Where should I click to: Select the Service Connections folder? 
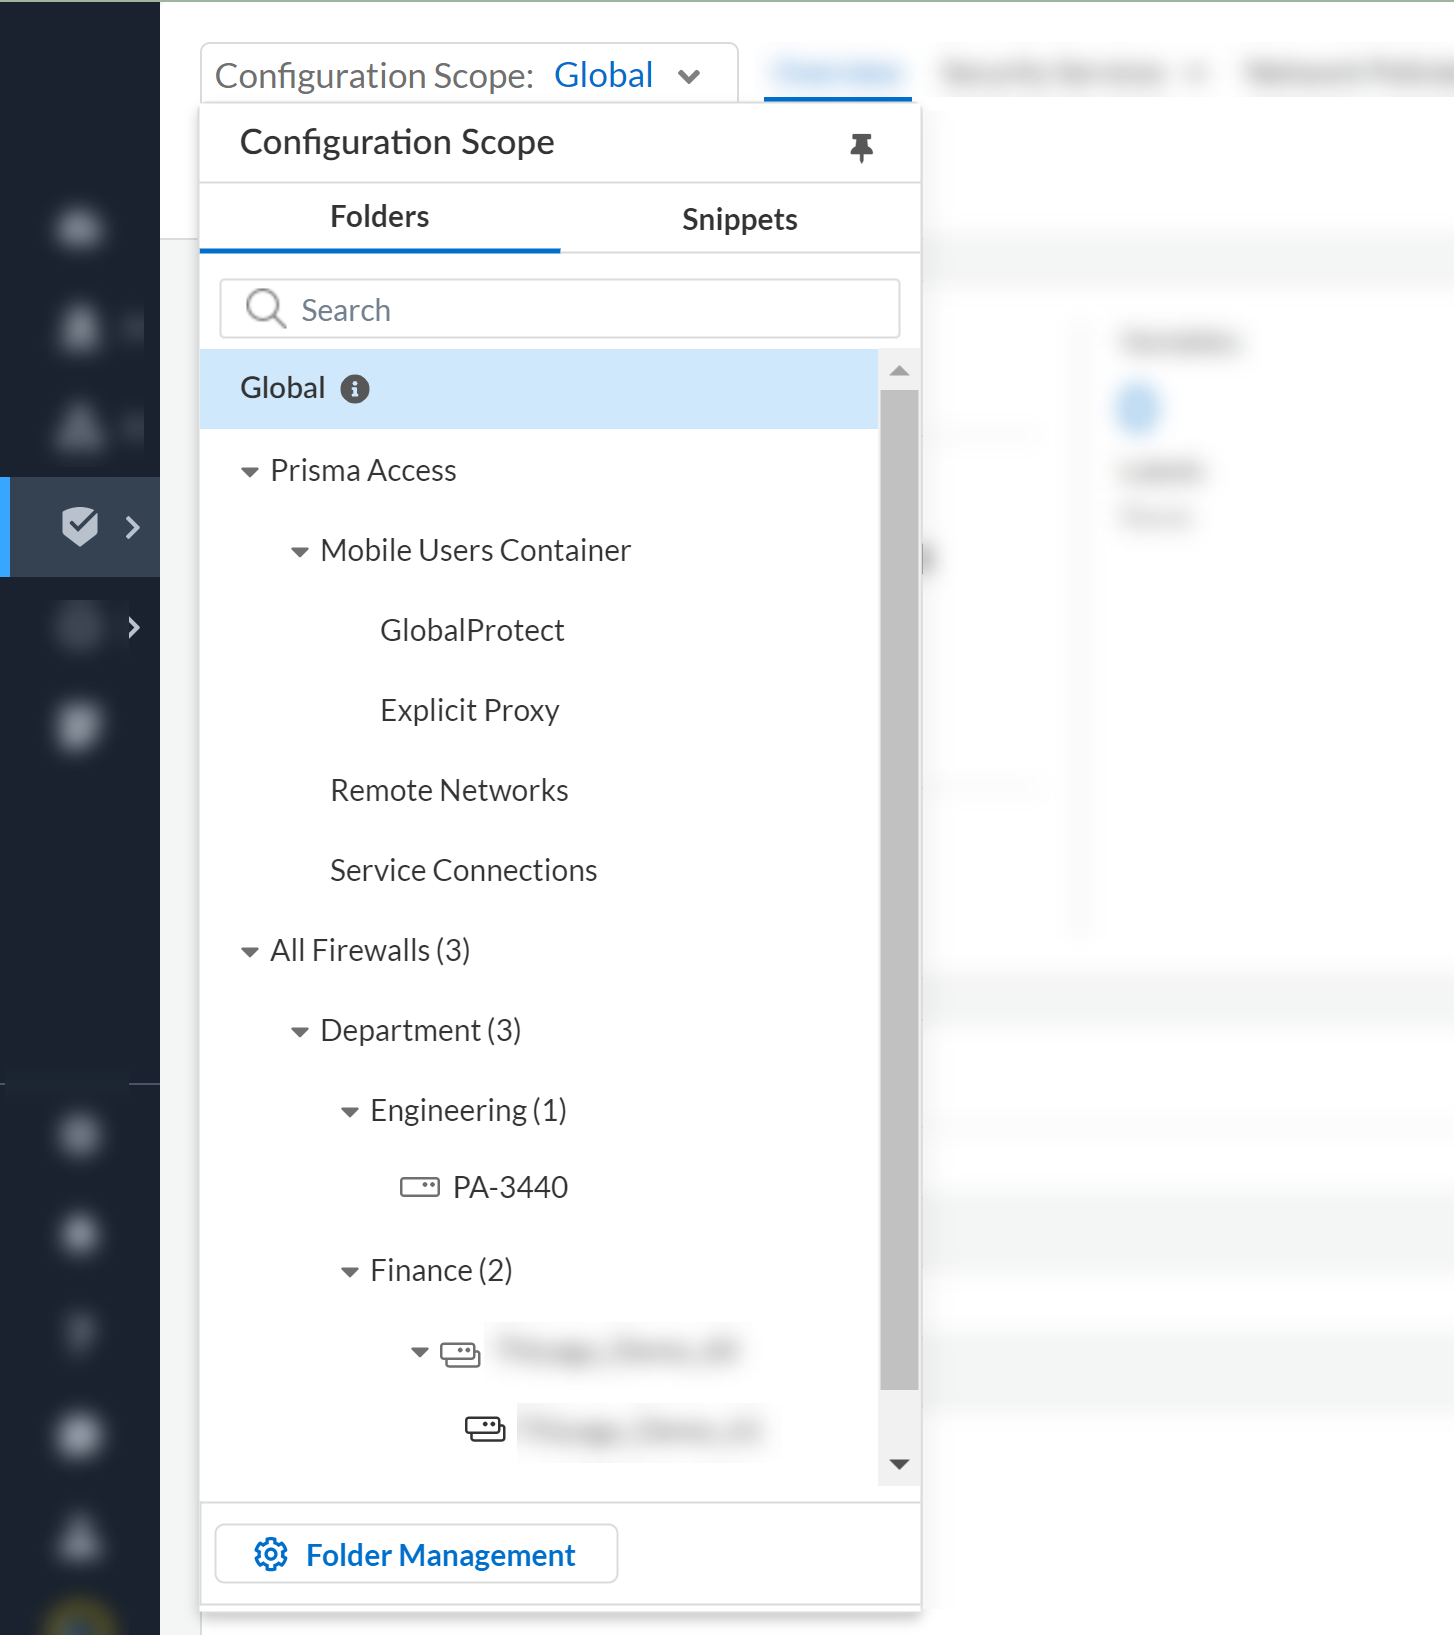pyautogui.click(x=463, y=871)
